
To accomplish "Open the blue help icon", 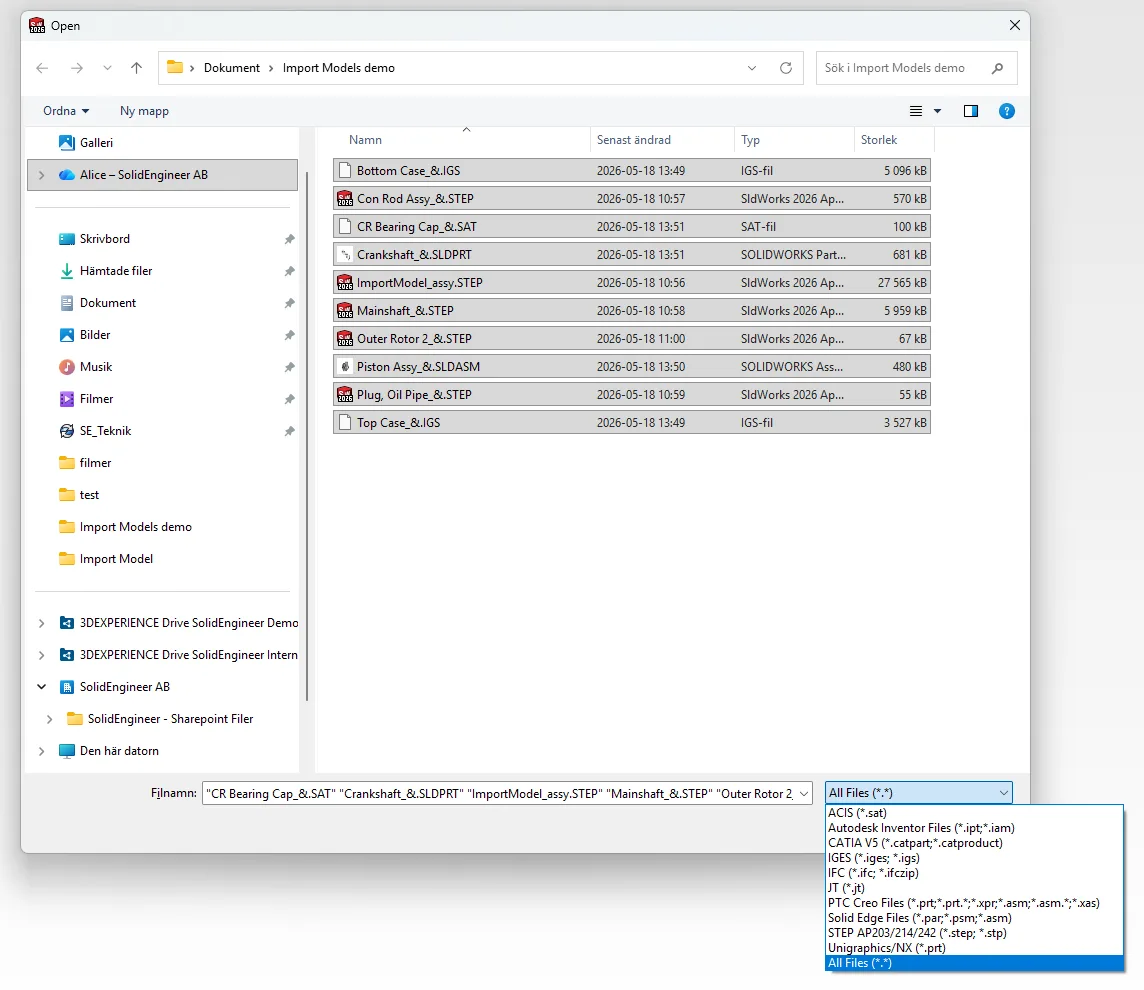I will coord(1007,111).
